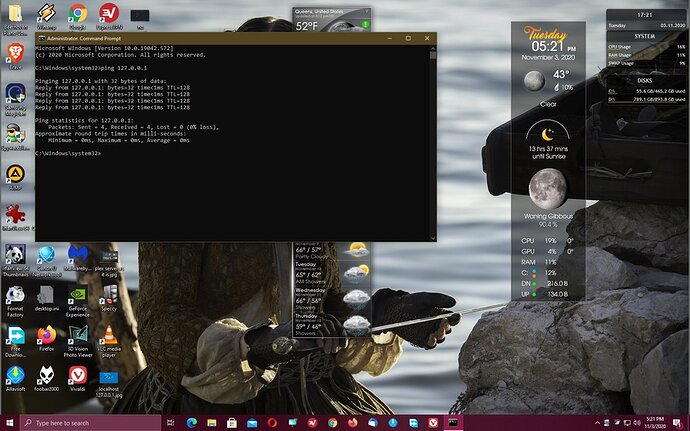Click the sunrise countdown arc widget
This screenshot has width=690, height=431.
pos(548,131)
